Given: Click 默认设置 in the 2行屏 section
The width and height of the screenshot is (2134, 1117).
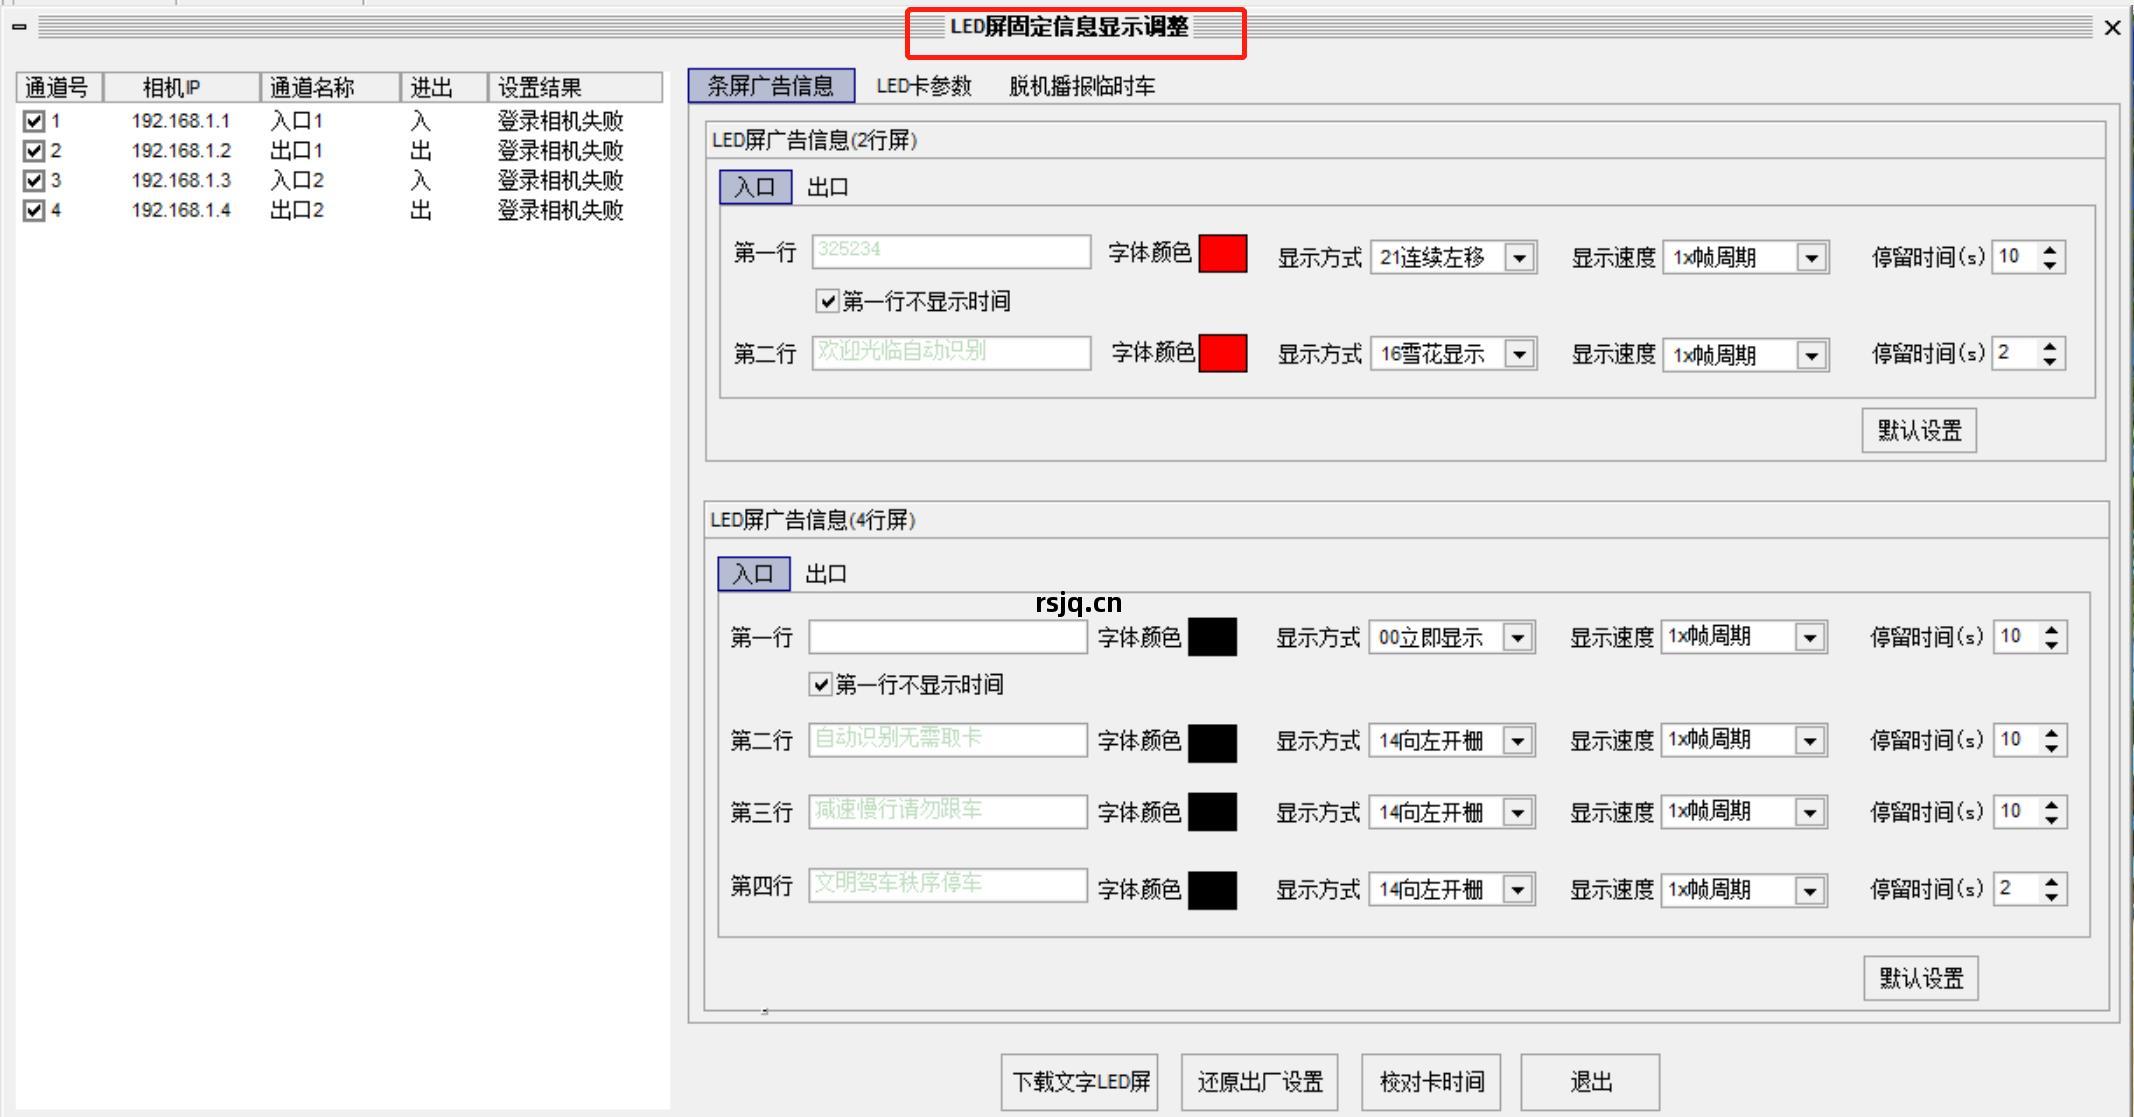Looking at the screenshot, I should (x=1918, y=430).
